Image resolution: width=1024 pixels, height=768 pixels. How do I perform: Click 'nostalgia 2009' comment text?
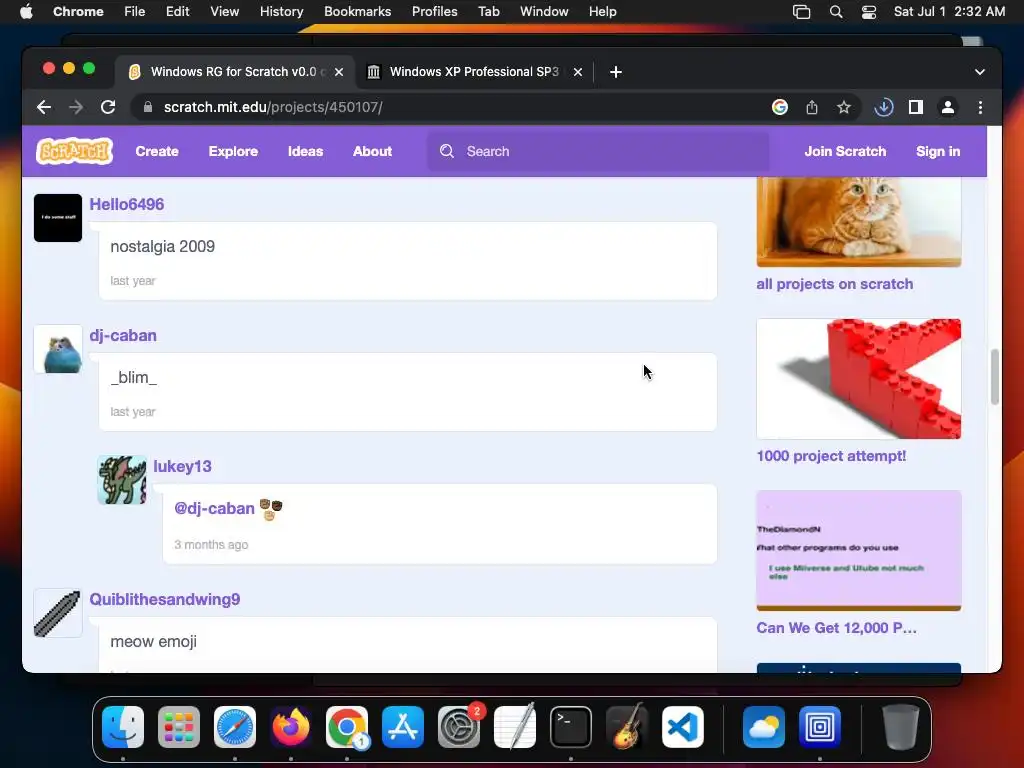click(163, 246)
